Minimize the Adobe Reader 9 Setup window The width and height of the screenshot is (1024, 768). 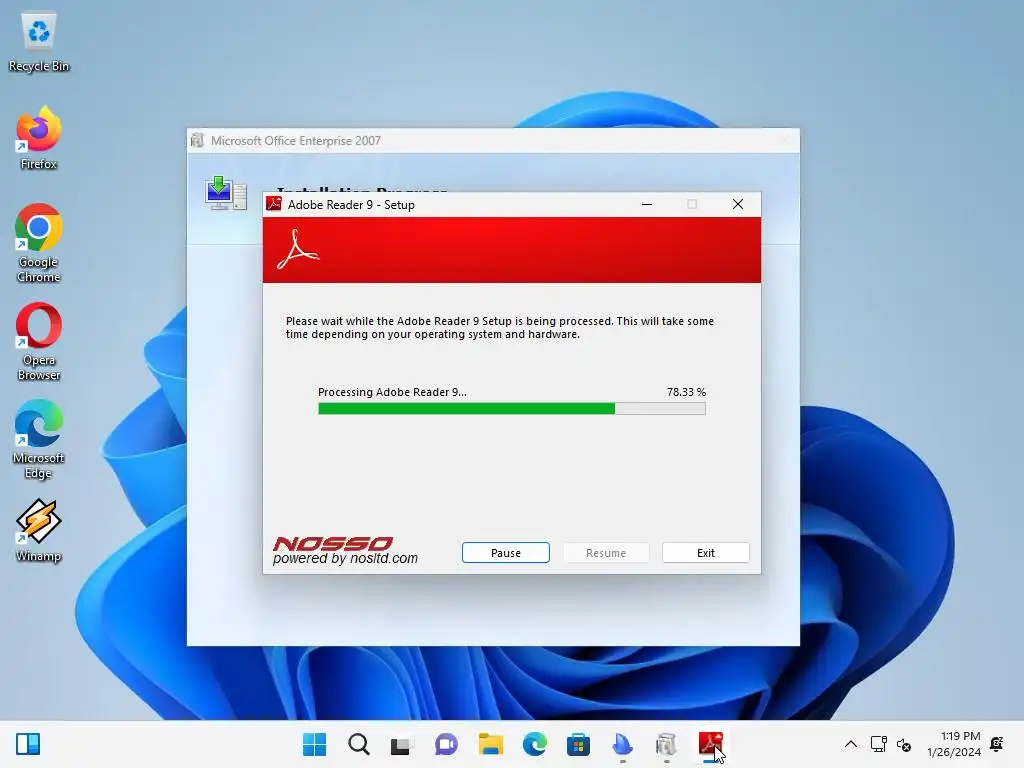(647, 204)
